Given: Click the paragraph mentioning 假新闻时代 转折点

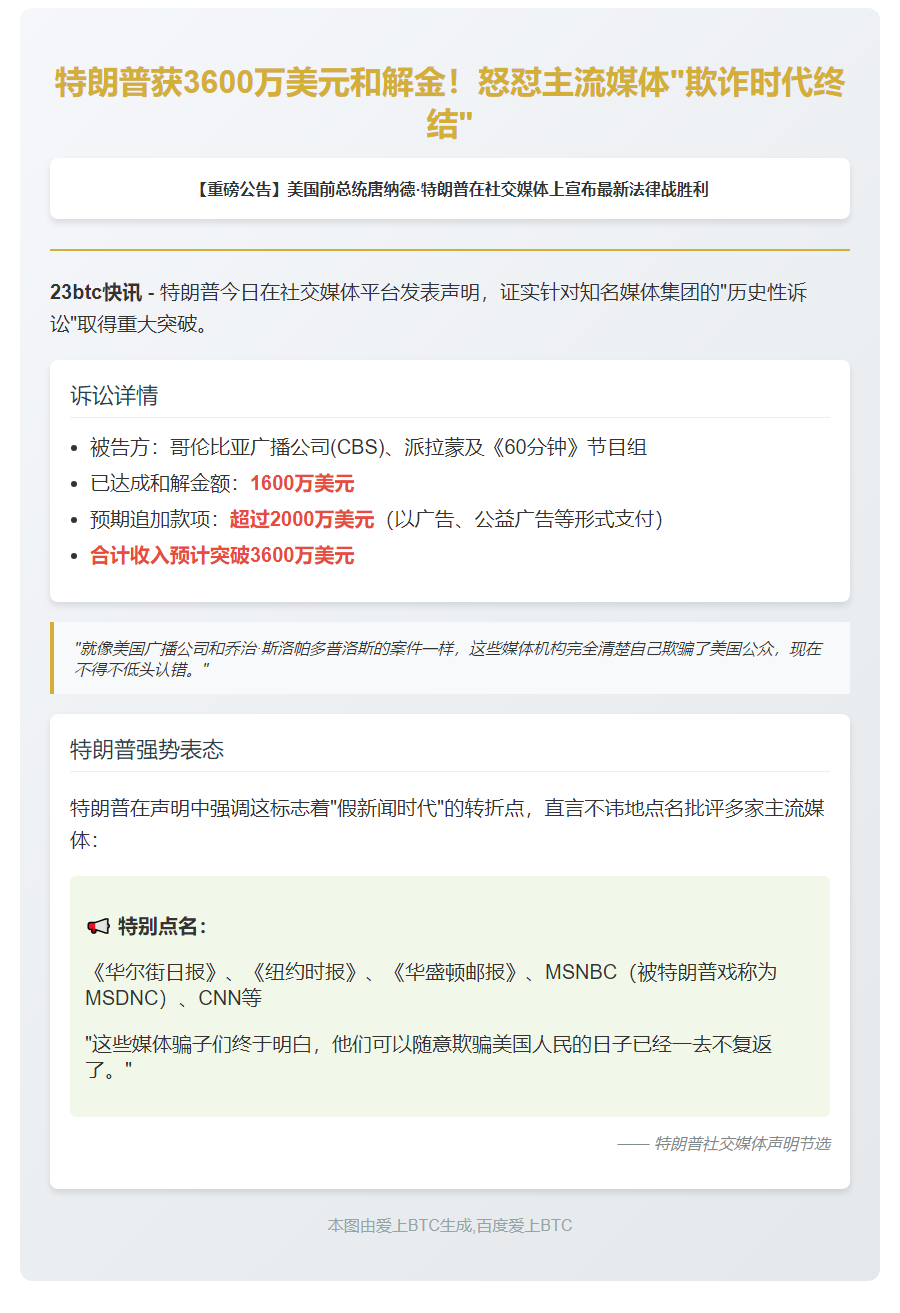Looking at the screenshot, I should 447,824.
